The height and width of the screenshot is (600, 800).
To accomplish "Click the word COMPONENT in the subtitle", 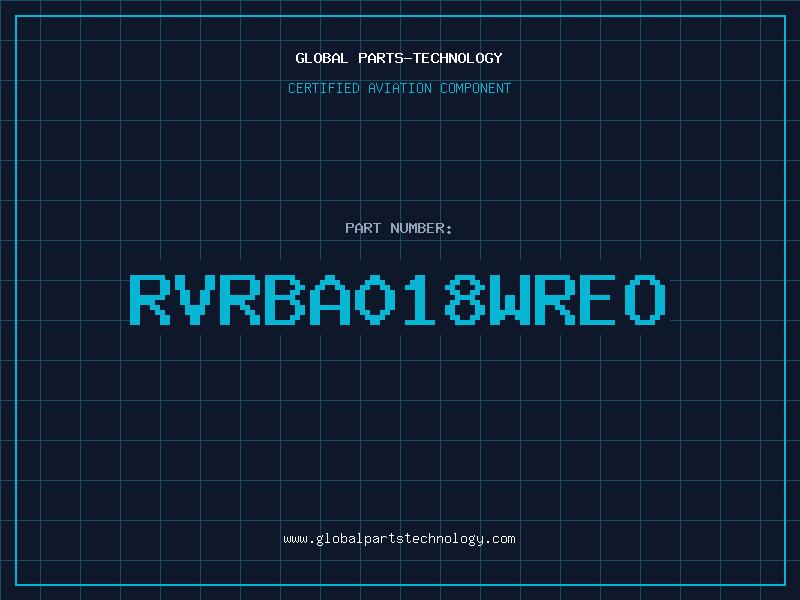I will [476, 88].
